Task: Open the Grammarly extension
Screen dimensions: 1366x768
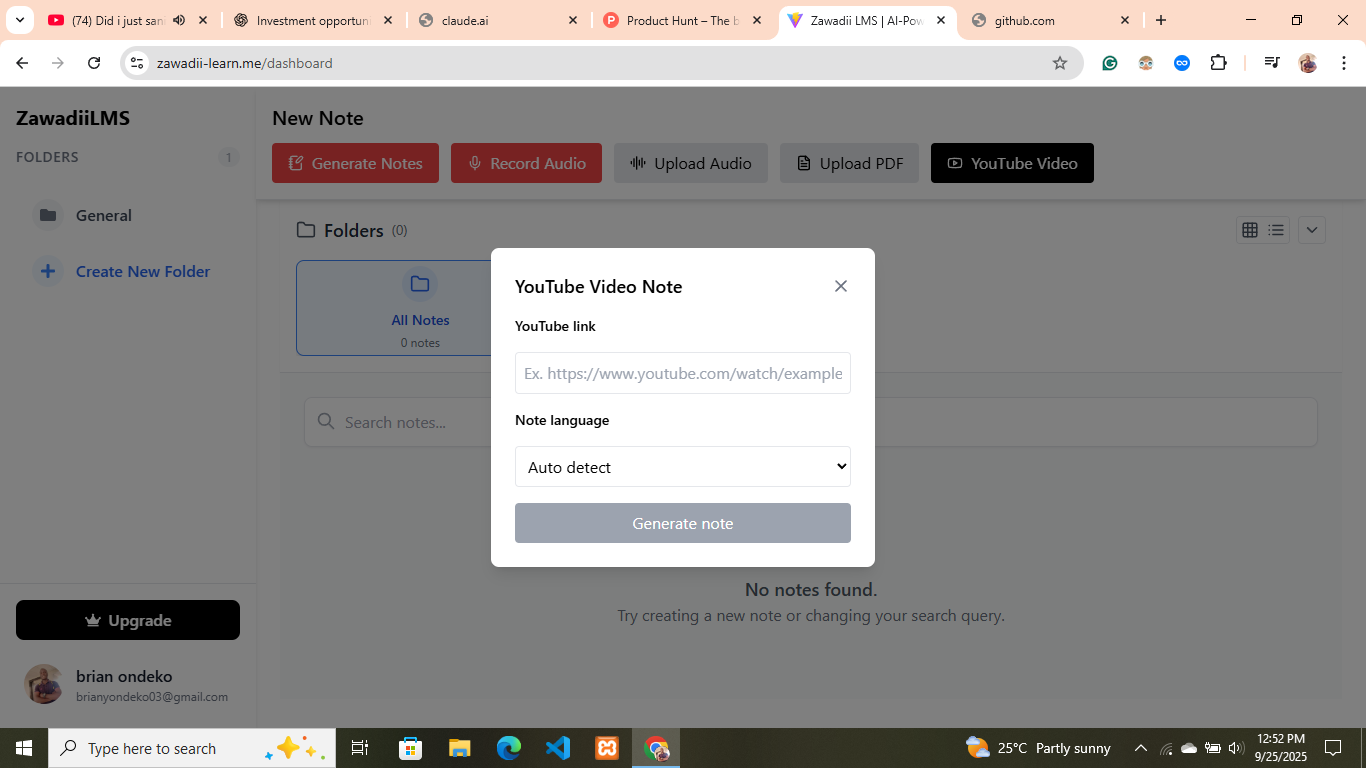Action: pos(1110,63)
